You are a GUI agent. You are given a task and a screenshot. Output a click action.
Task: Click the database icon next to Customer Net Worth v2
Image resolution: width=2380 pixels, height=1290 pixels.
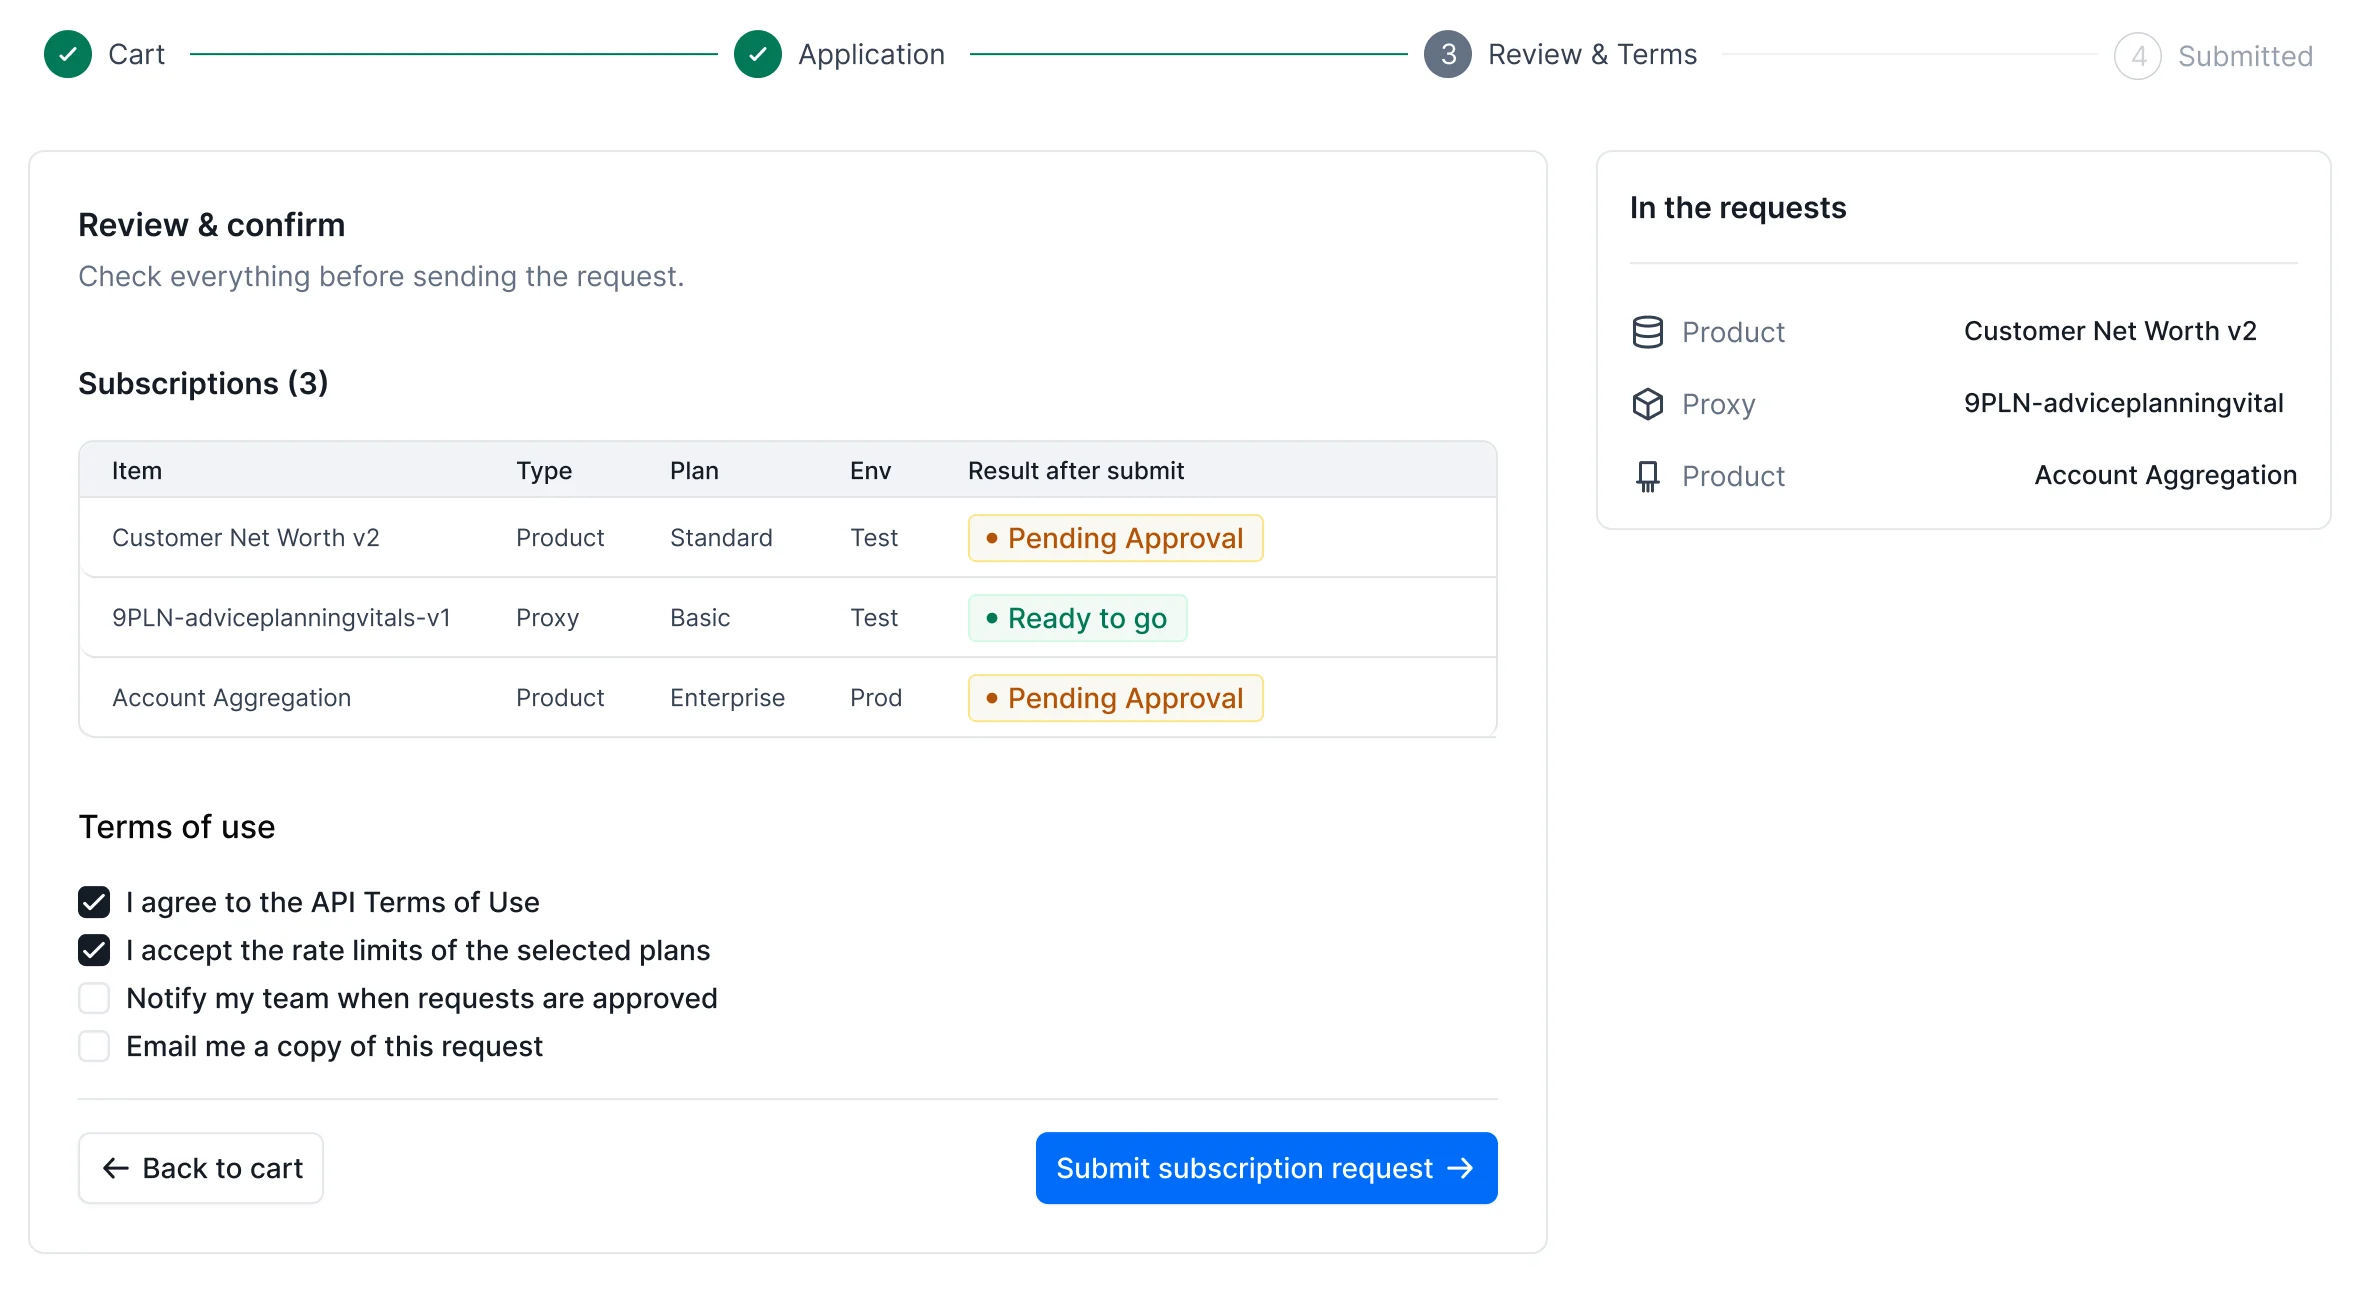click(1648, 332)
